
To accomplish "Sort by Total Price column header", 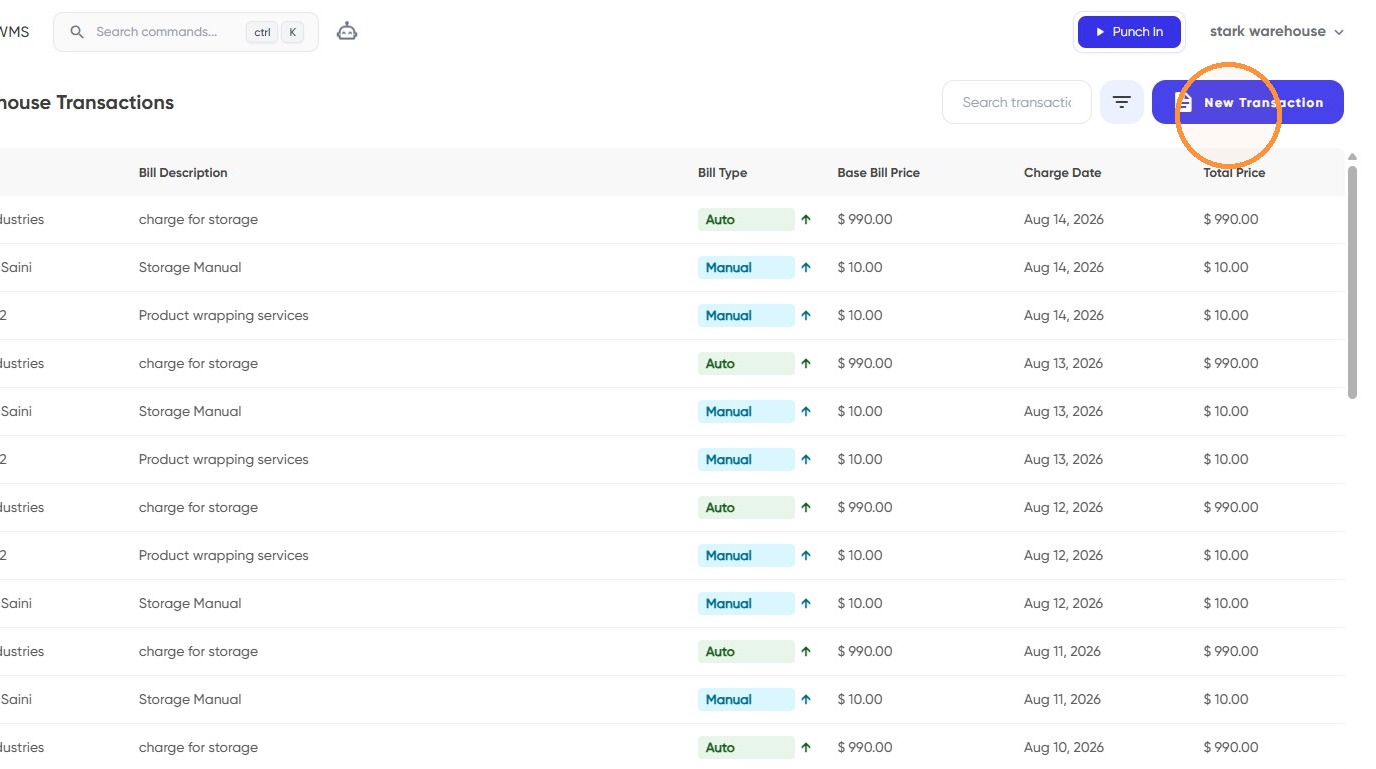I will [1234, 173].
